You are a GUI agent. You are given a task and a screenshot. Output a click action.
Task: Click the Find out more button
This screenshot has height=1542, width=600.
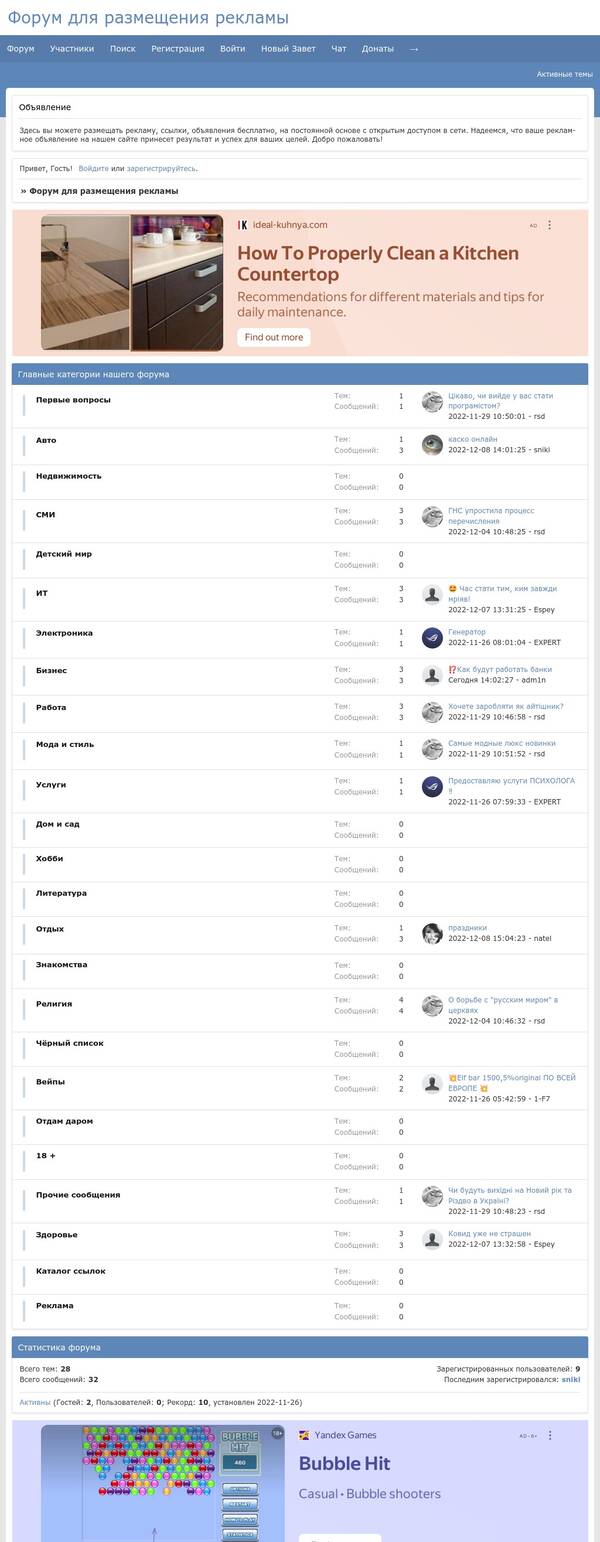coord(274,337)
